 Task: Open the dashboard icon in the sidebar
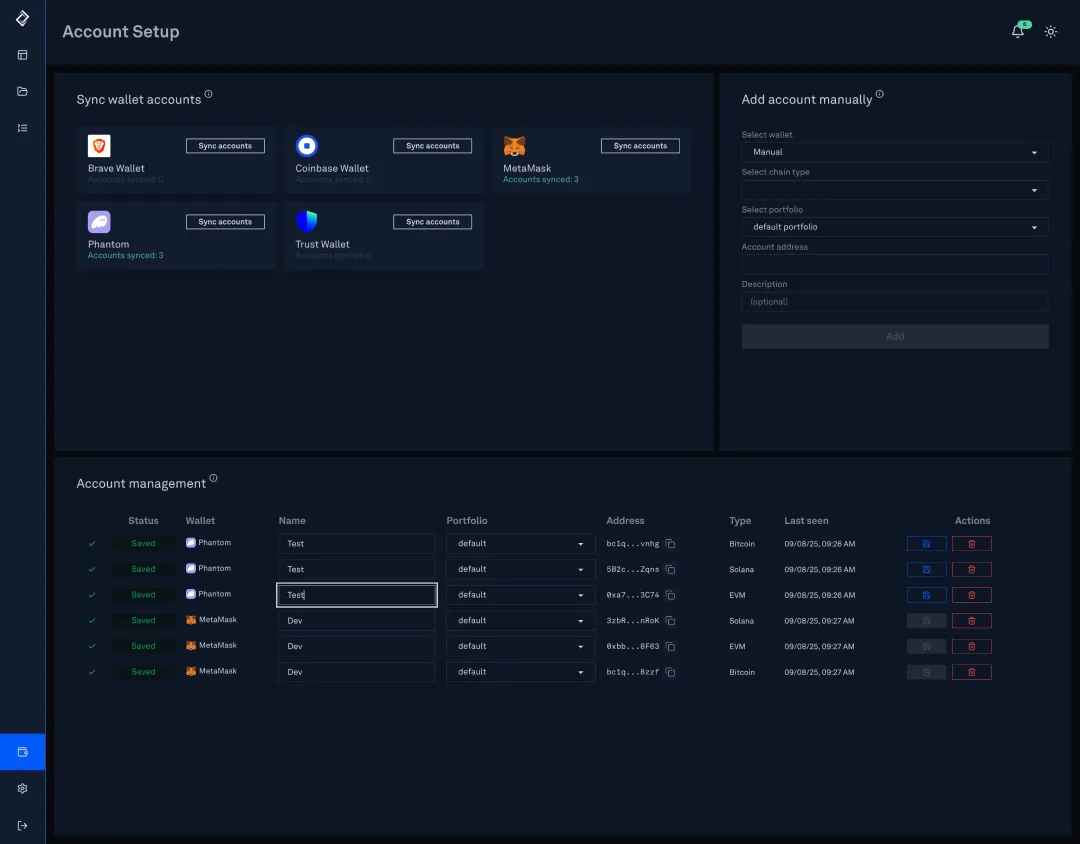22,54
